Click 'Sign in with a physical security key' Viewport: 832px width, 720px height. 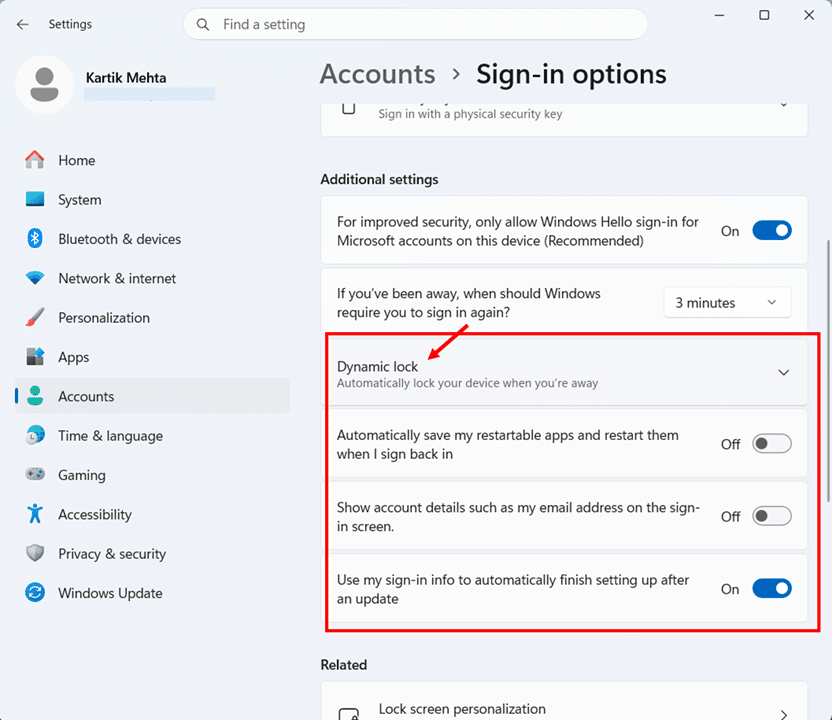[x=470, y=114]
